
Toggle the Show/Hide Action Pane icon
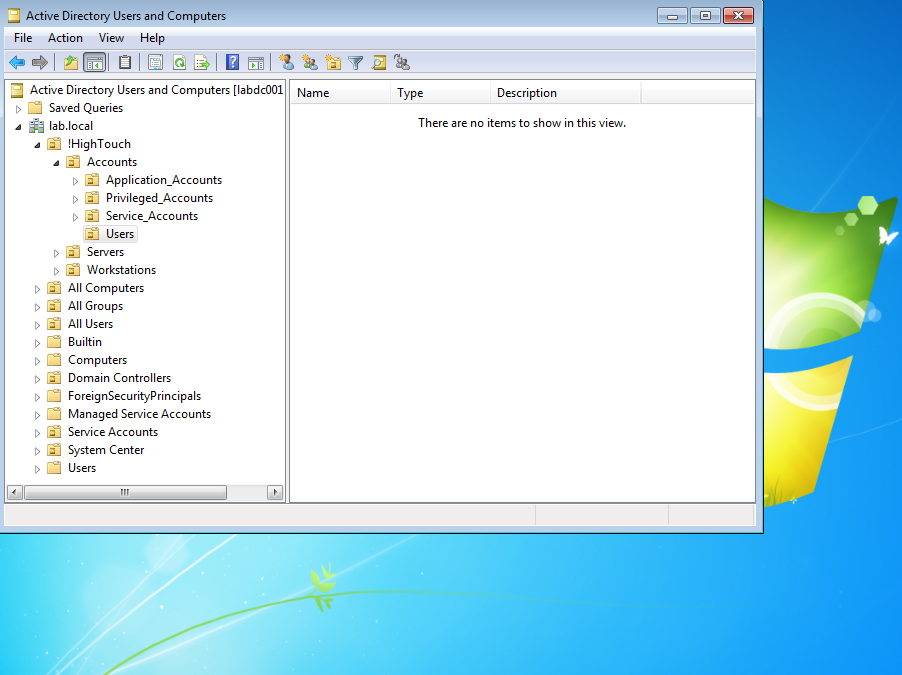[x=256, y=62]
